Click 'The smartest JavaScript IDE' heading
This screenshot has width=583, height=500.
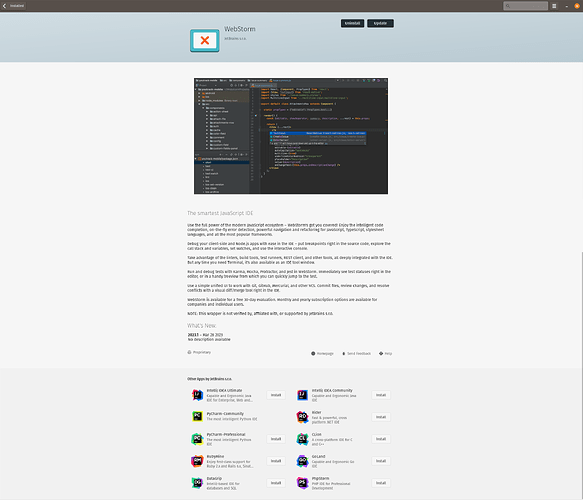click(220, 213)
